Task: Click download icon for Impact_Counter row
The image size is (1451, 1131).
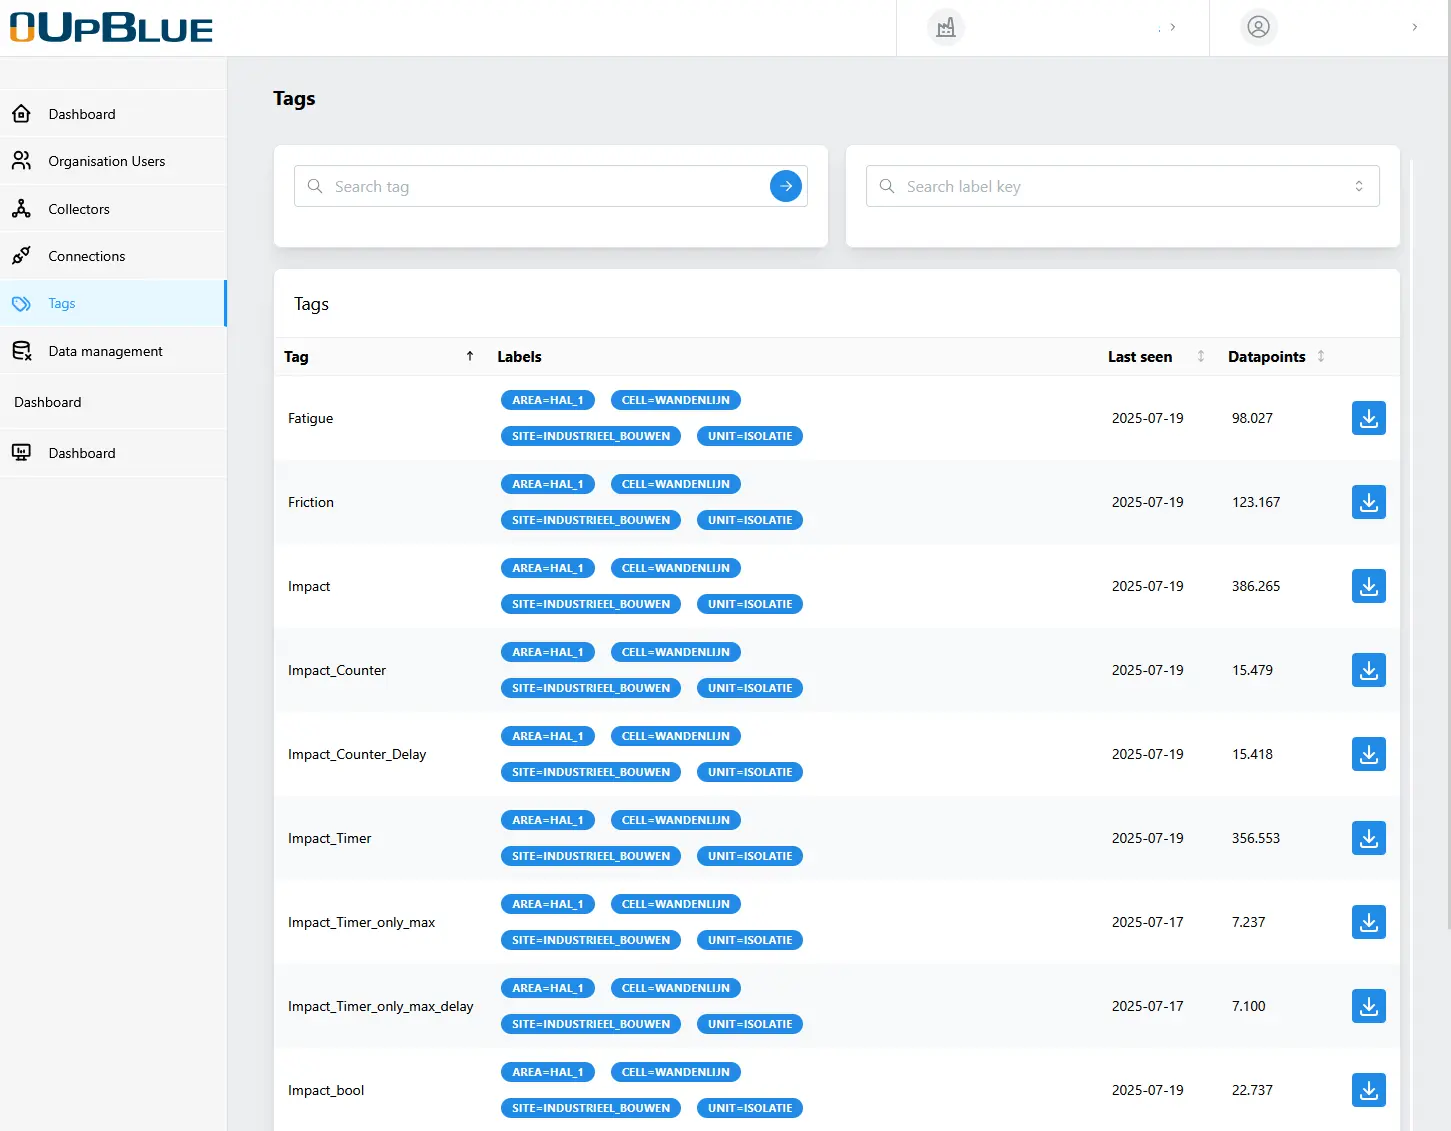Action: point(1368,670)
